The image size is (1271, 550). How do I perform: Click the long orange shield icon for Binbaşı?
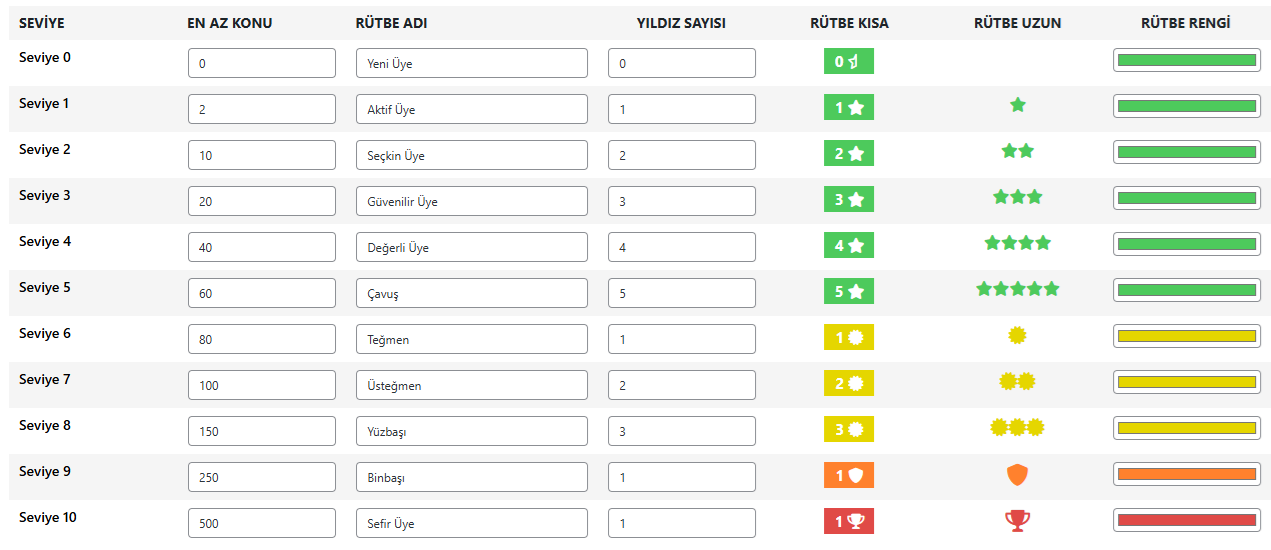[1018, 475]
